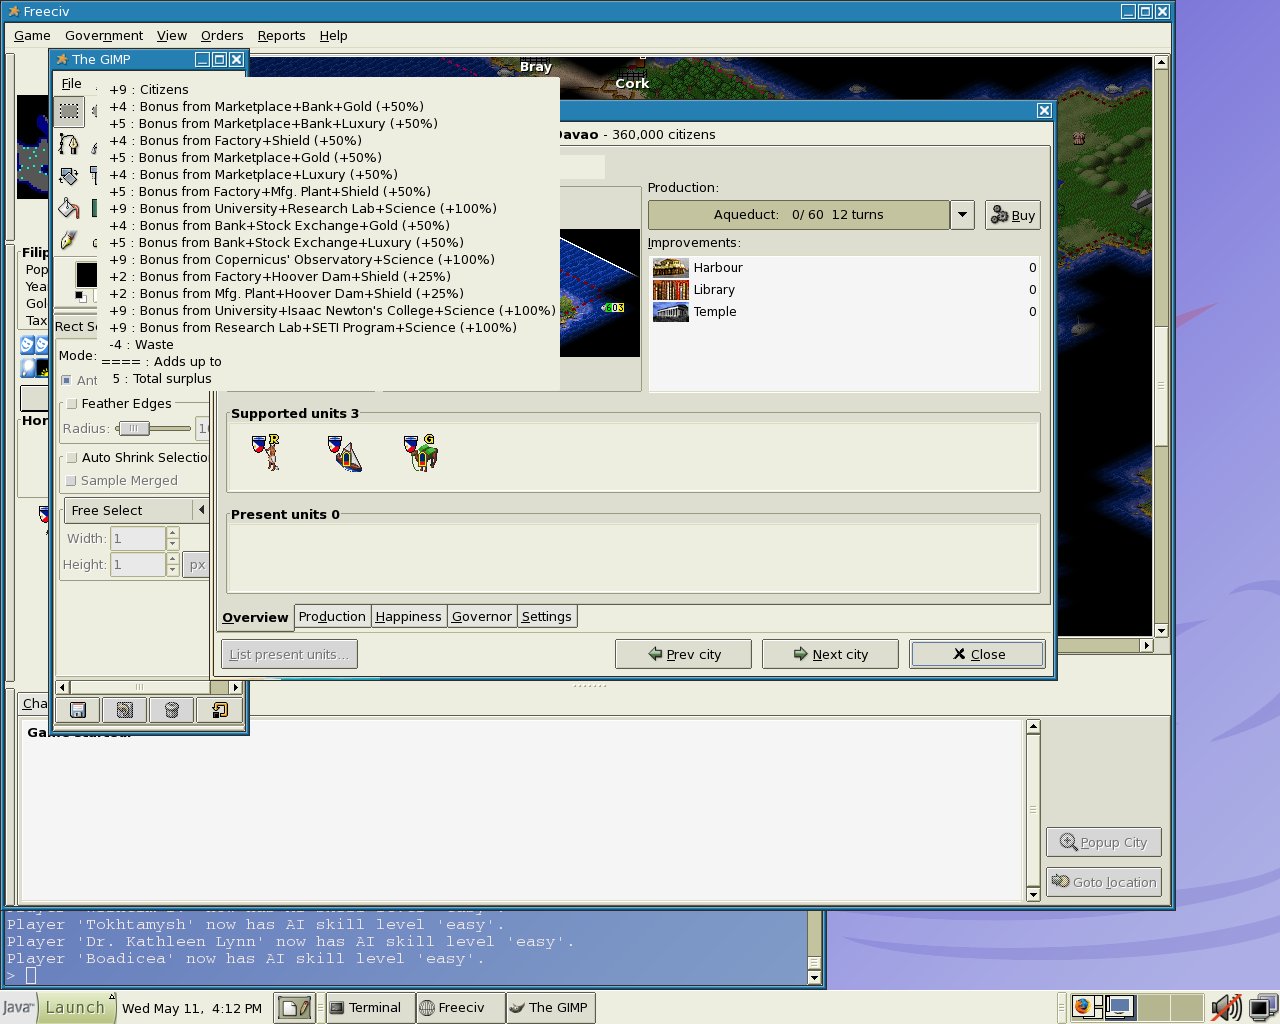The image size is (1280, 1024).
Task: Click the Freeciv minimap thumbnail
Action: [x=33, y=147]
